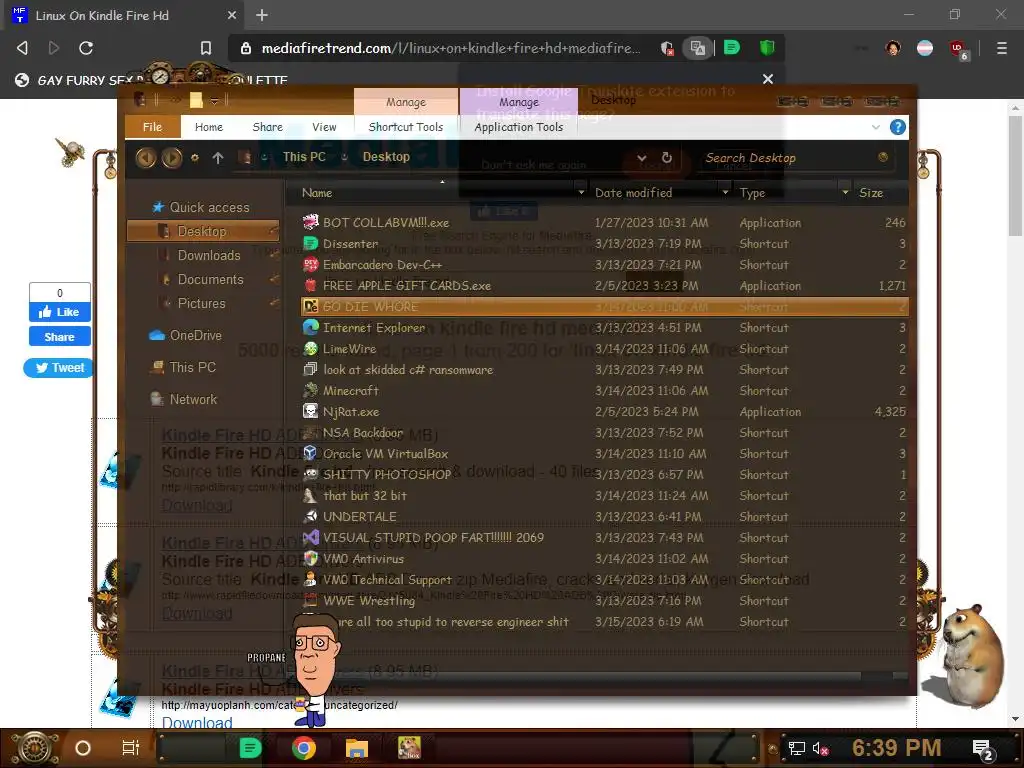Open Chrome from the taskbar
1024x768 pixels.
(304, 748)
